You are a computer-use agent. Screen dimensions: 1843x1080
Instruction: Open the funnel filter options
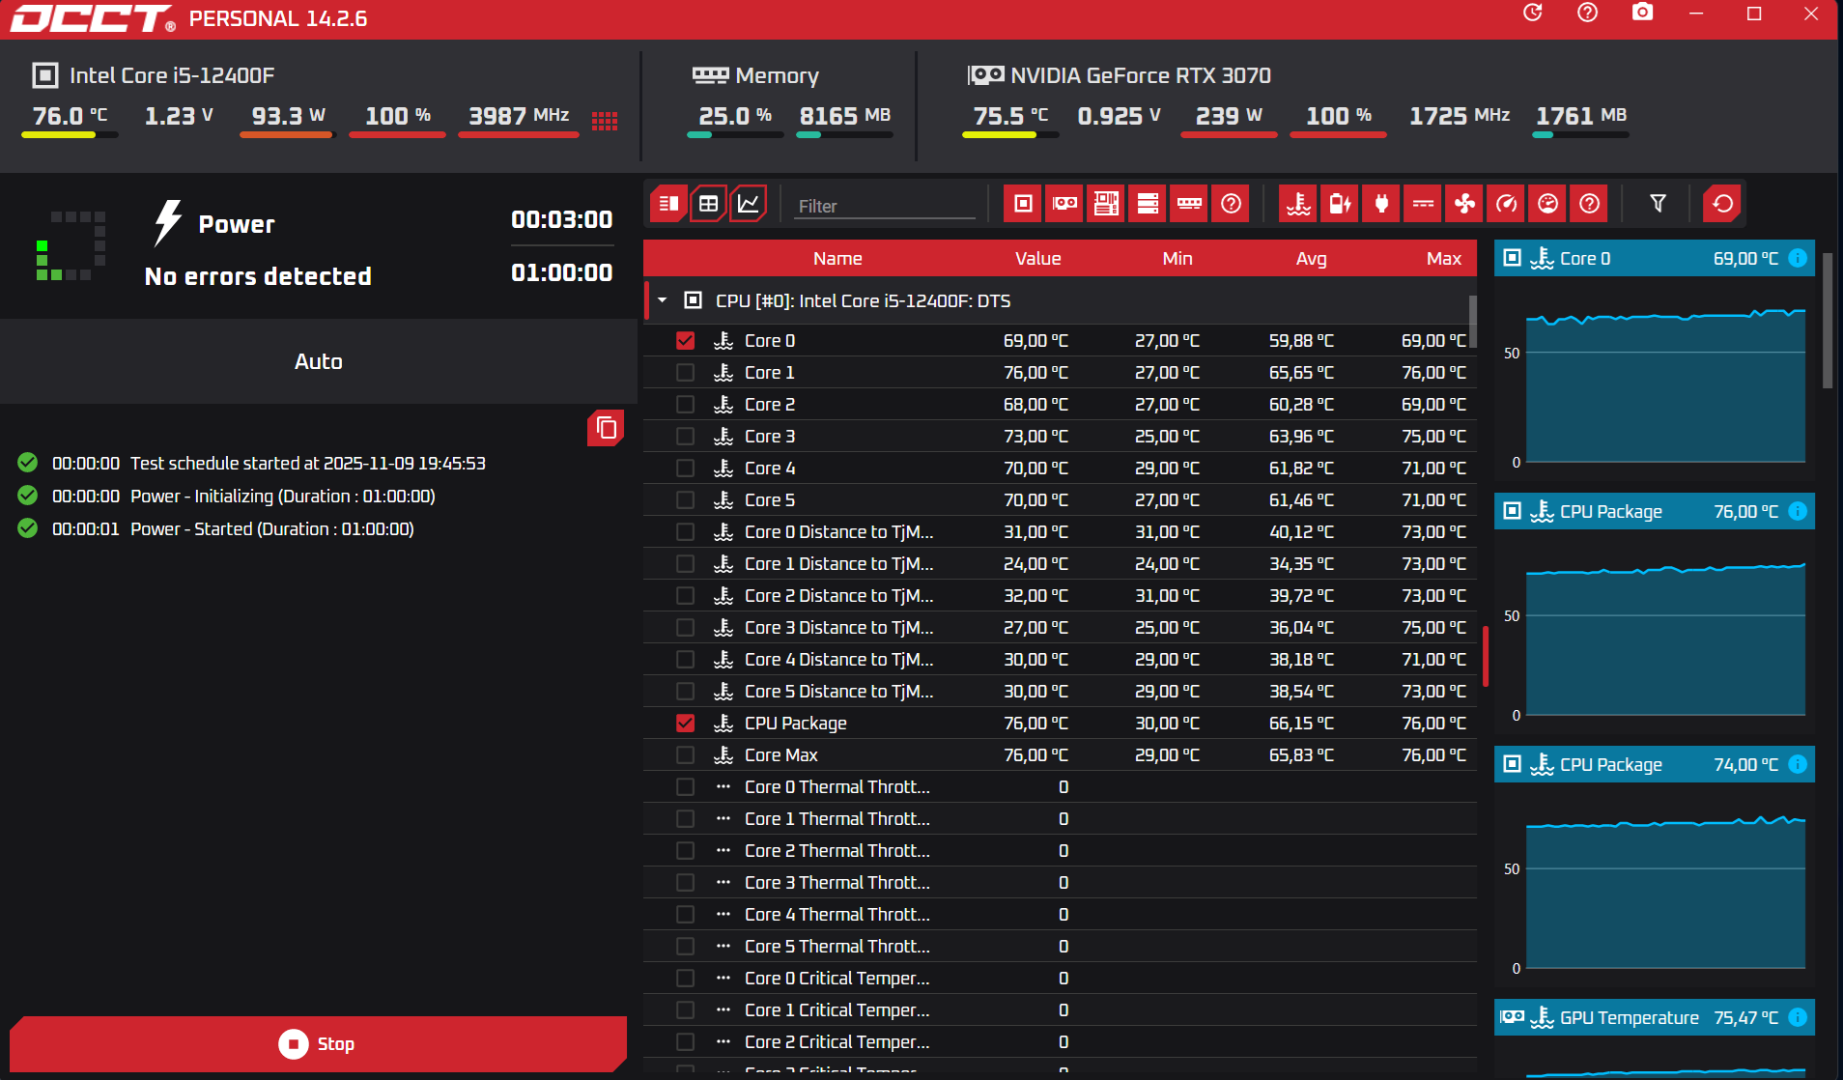click(x=1658, y=204)
